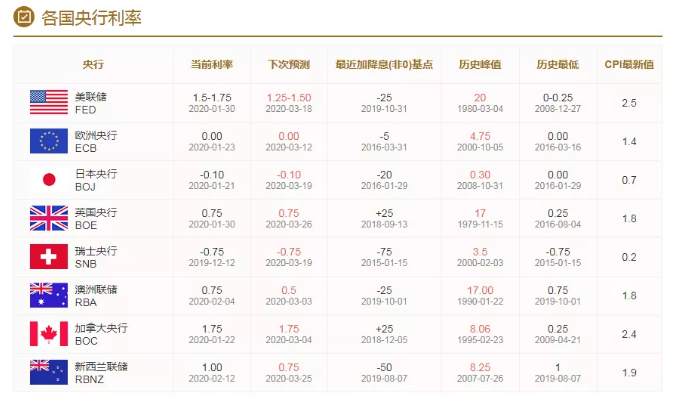This screenshot has width=673, height=402.
Task: Click BOC historical peak 8.06
Action: [480, 329]
